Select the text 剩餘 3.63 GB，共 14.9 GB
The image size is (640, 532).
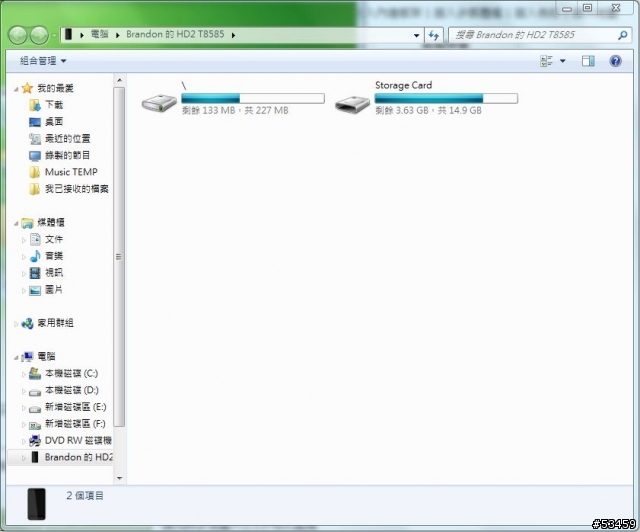tap(428, 110)
